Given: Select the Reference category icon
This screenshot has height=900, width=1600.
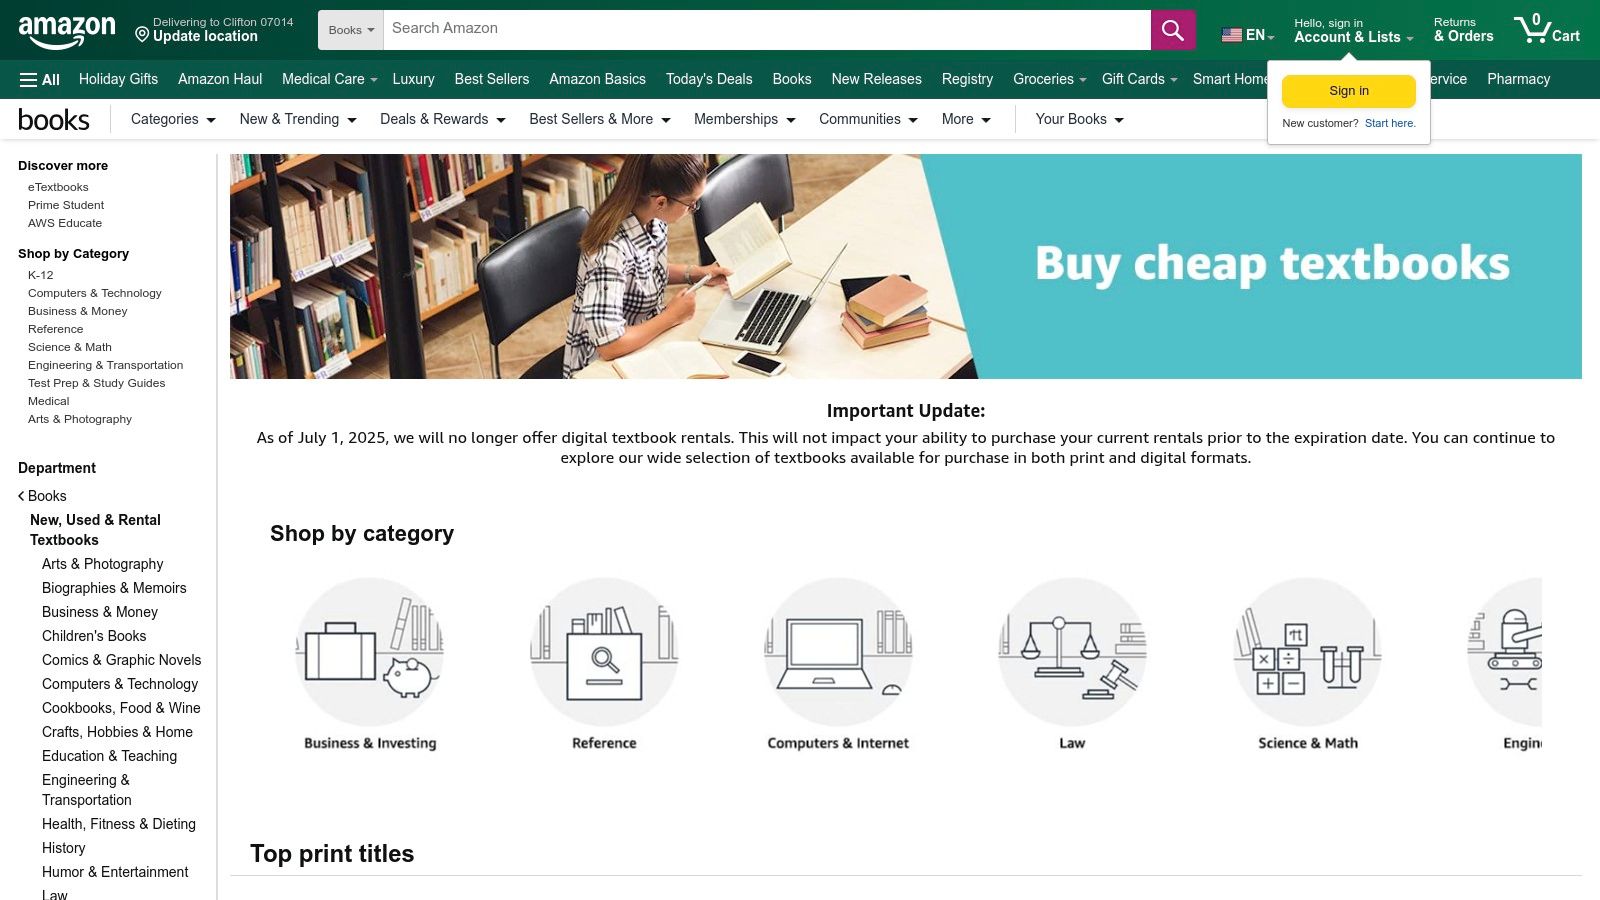Looking at the screenshot, I should coord(604,652).
